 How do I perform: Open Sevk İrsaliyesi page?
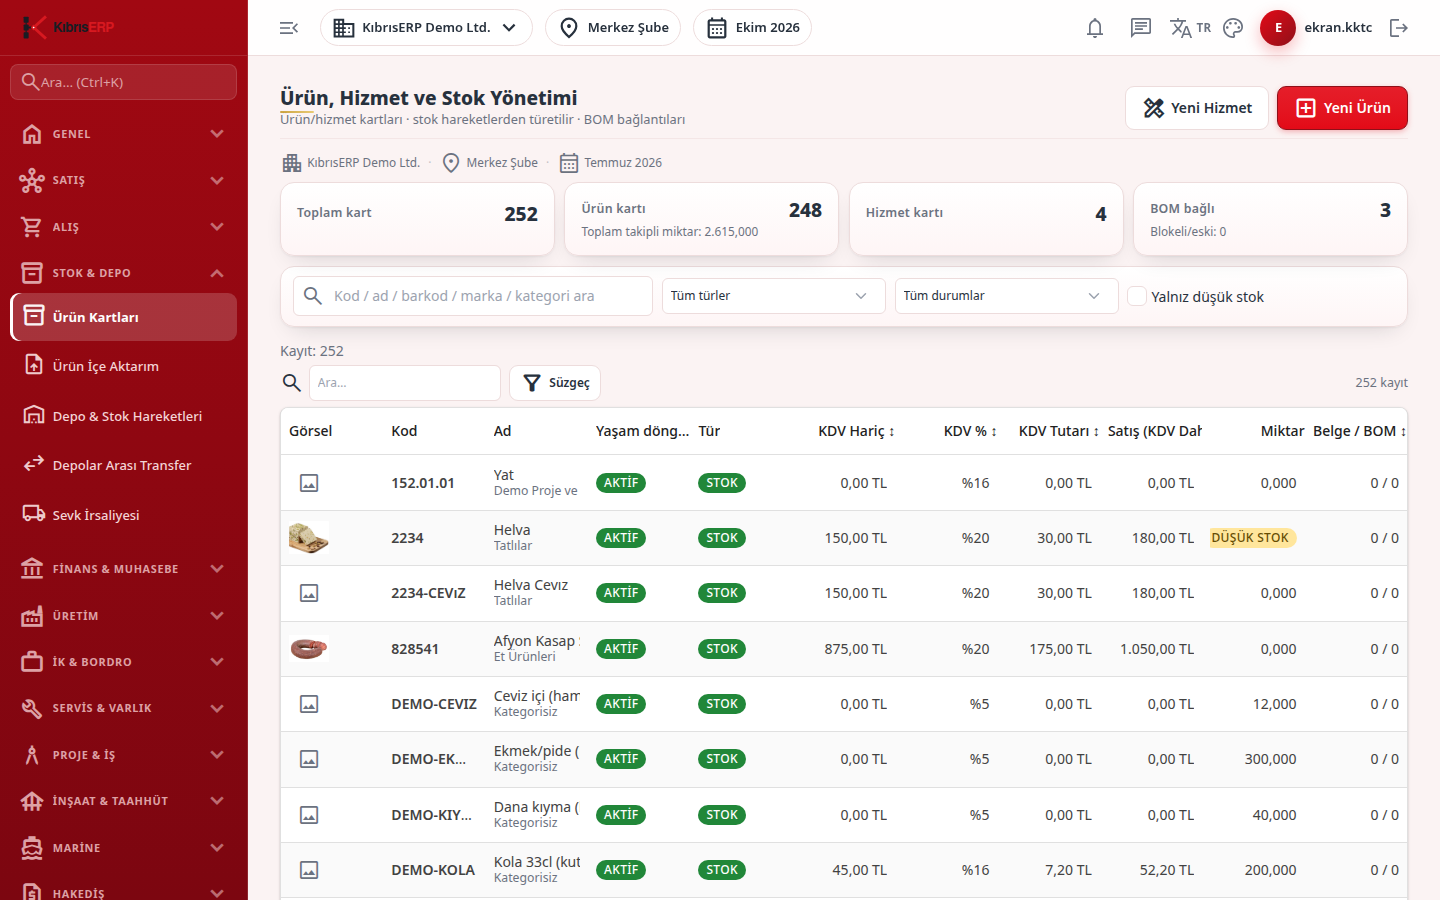coord(124,515)
